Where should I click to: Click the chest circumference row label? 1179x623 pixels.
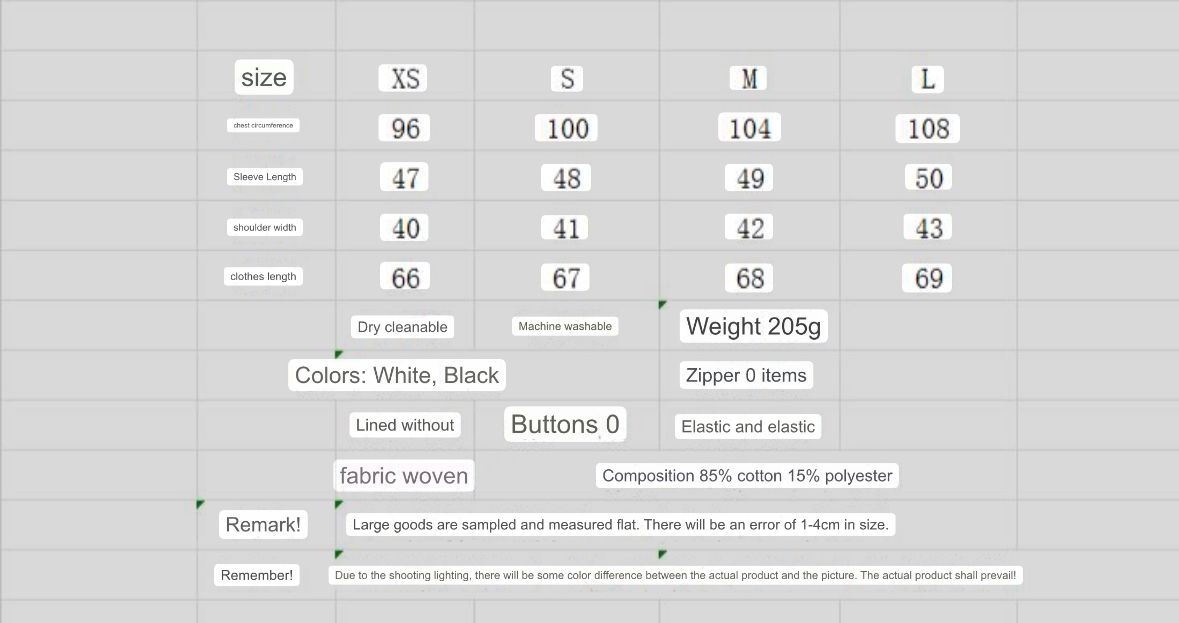[264, 125]
